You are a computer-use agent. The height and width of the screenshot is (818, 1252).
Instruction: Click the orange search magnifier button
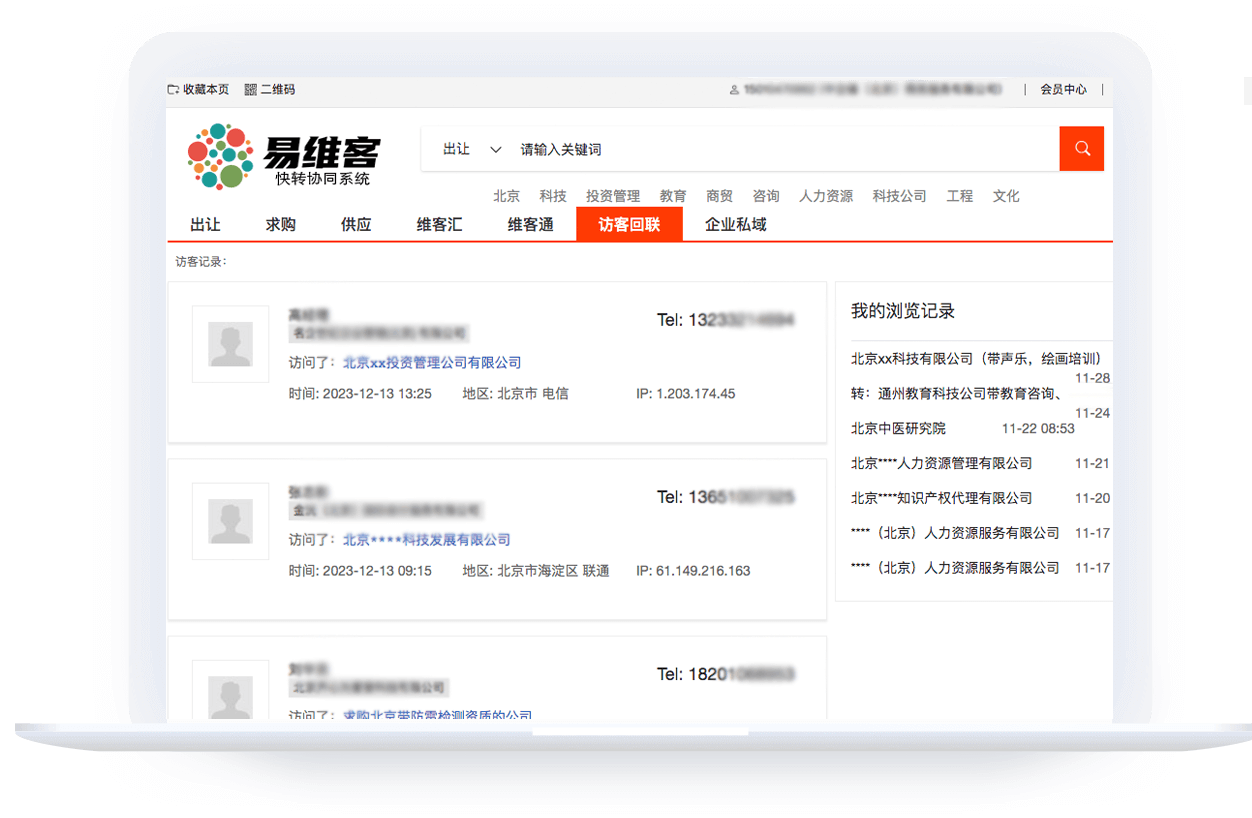pyautogui.click(x=1081, y=149)
